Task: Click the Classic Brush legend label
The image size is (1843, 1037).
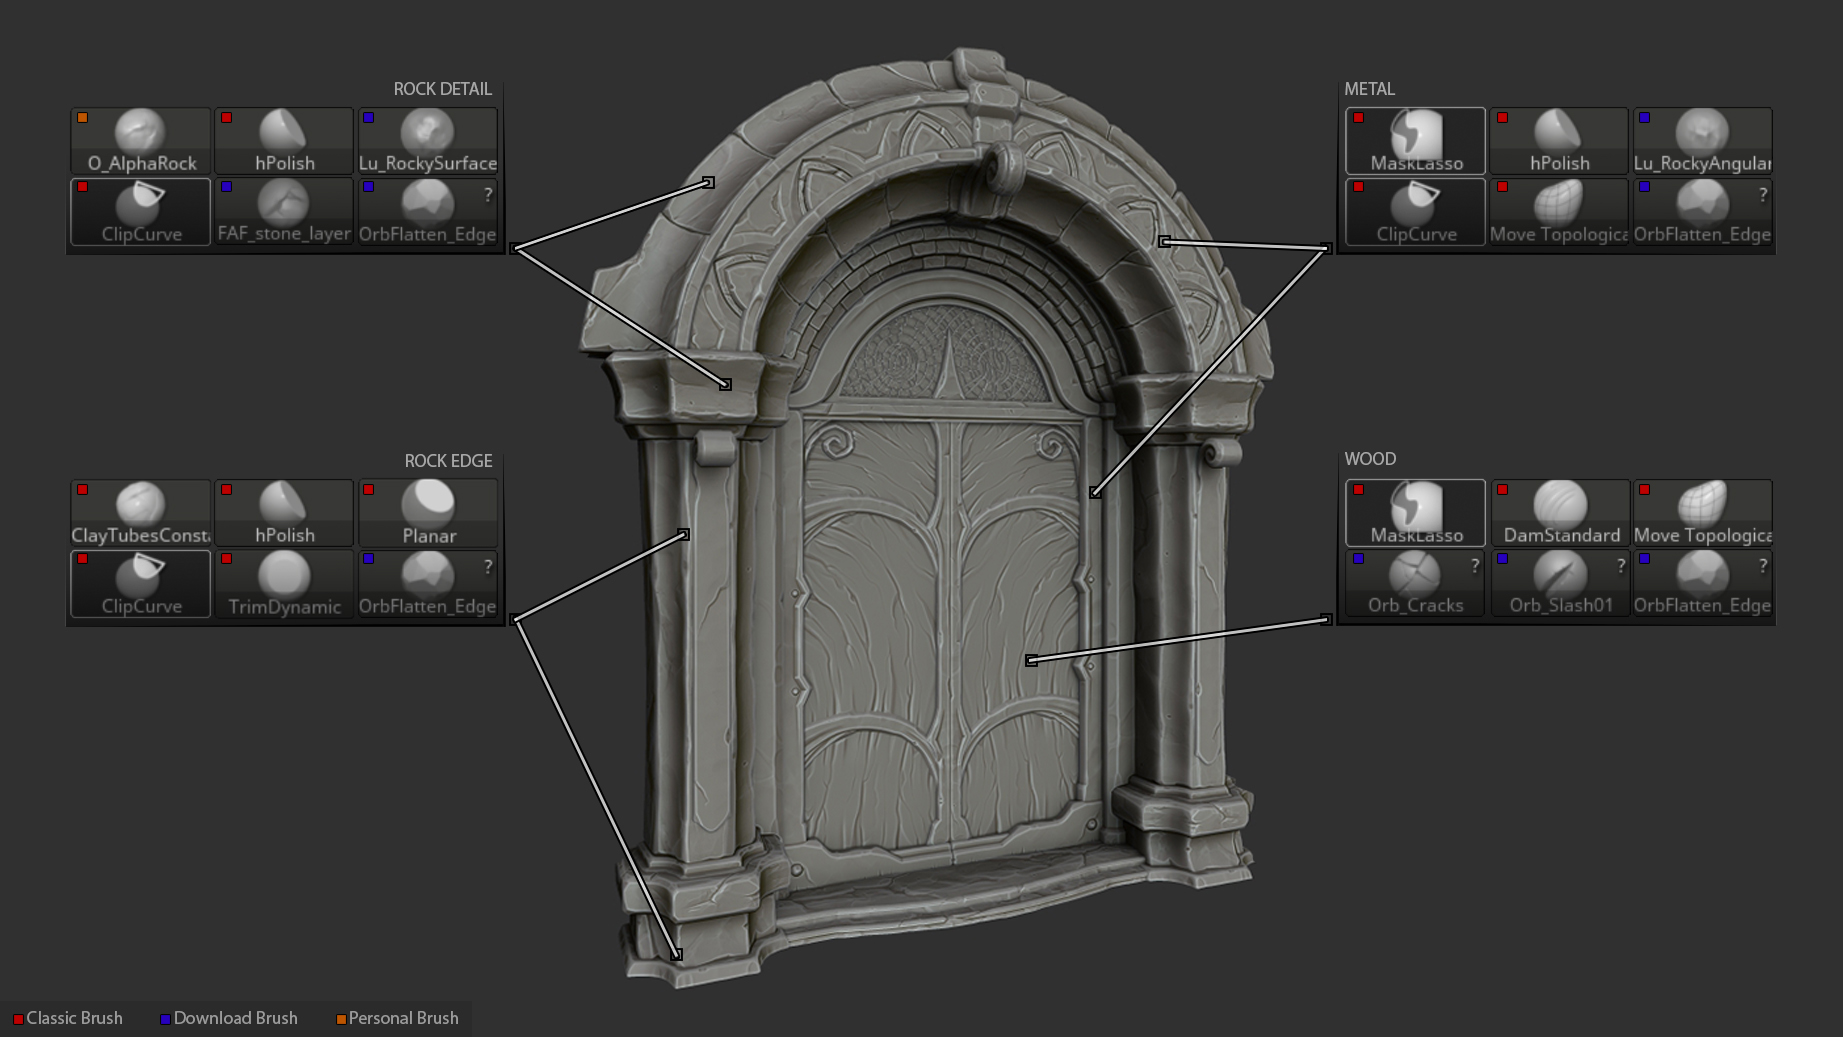Action: (74, 1018)
